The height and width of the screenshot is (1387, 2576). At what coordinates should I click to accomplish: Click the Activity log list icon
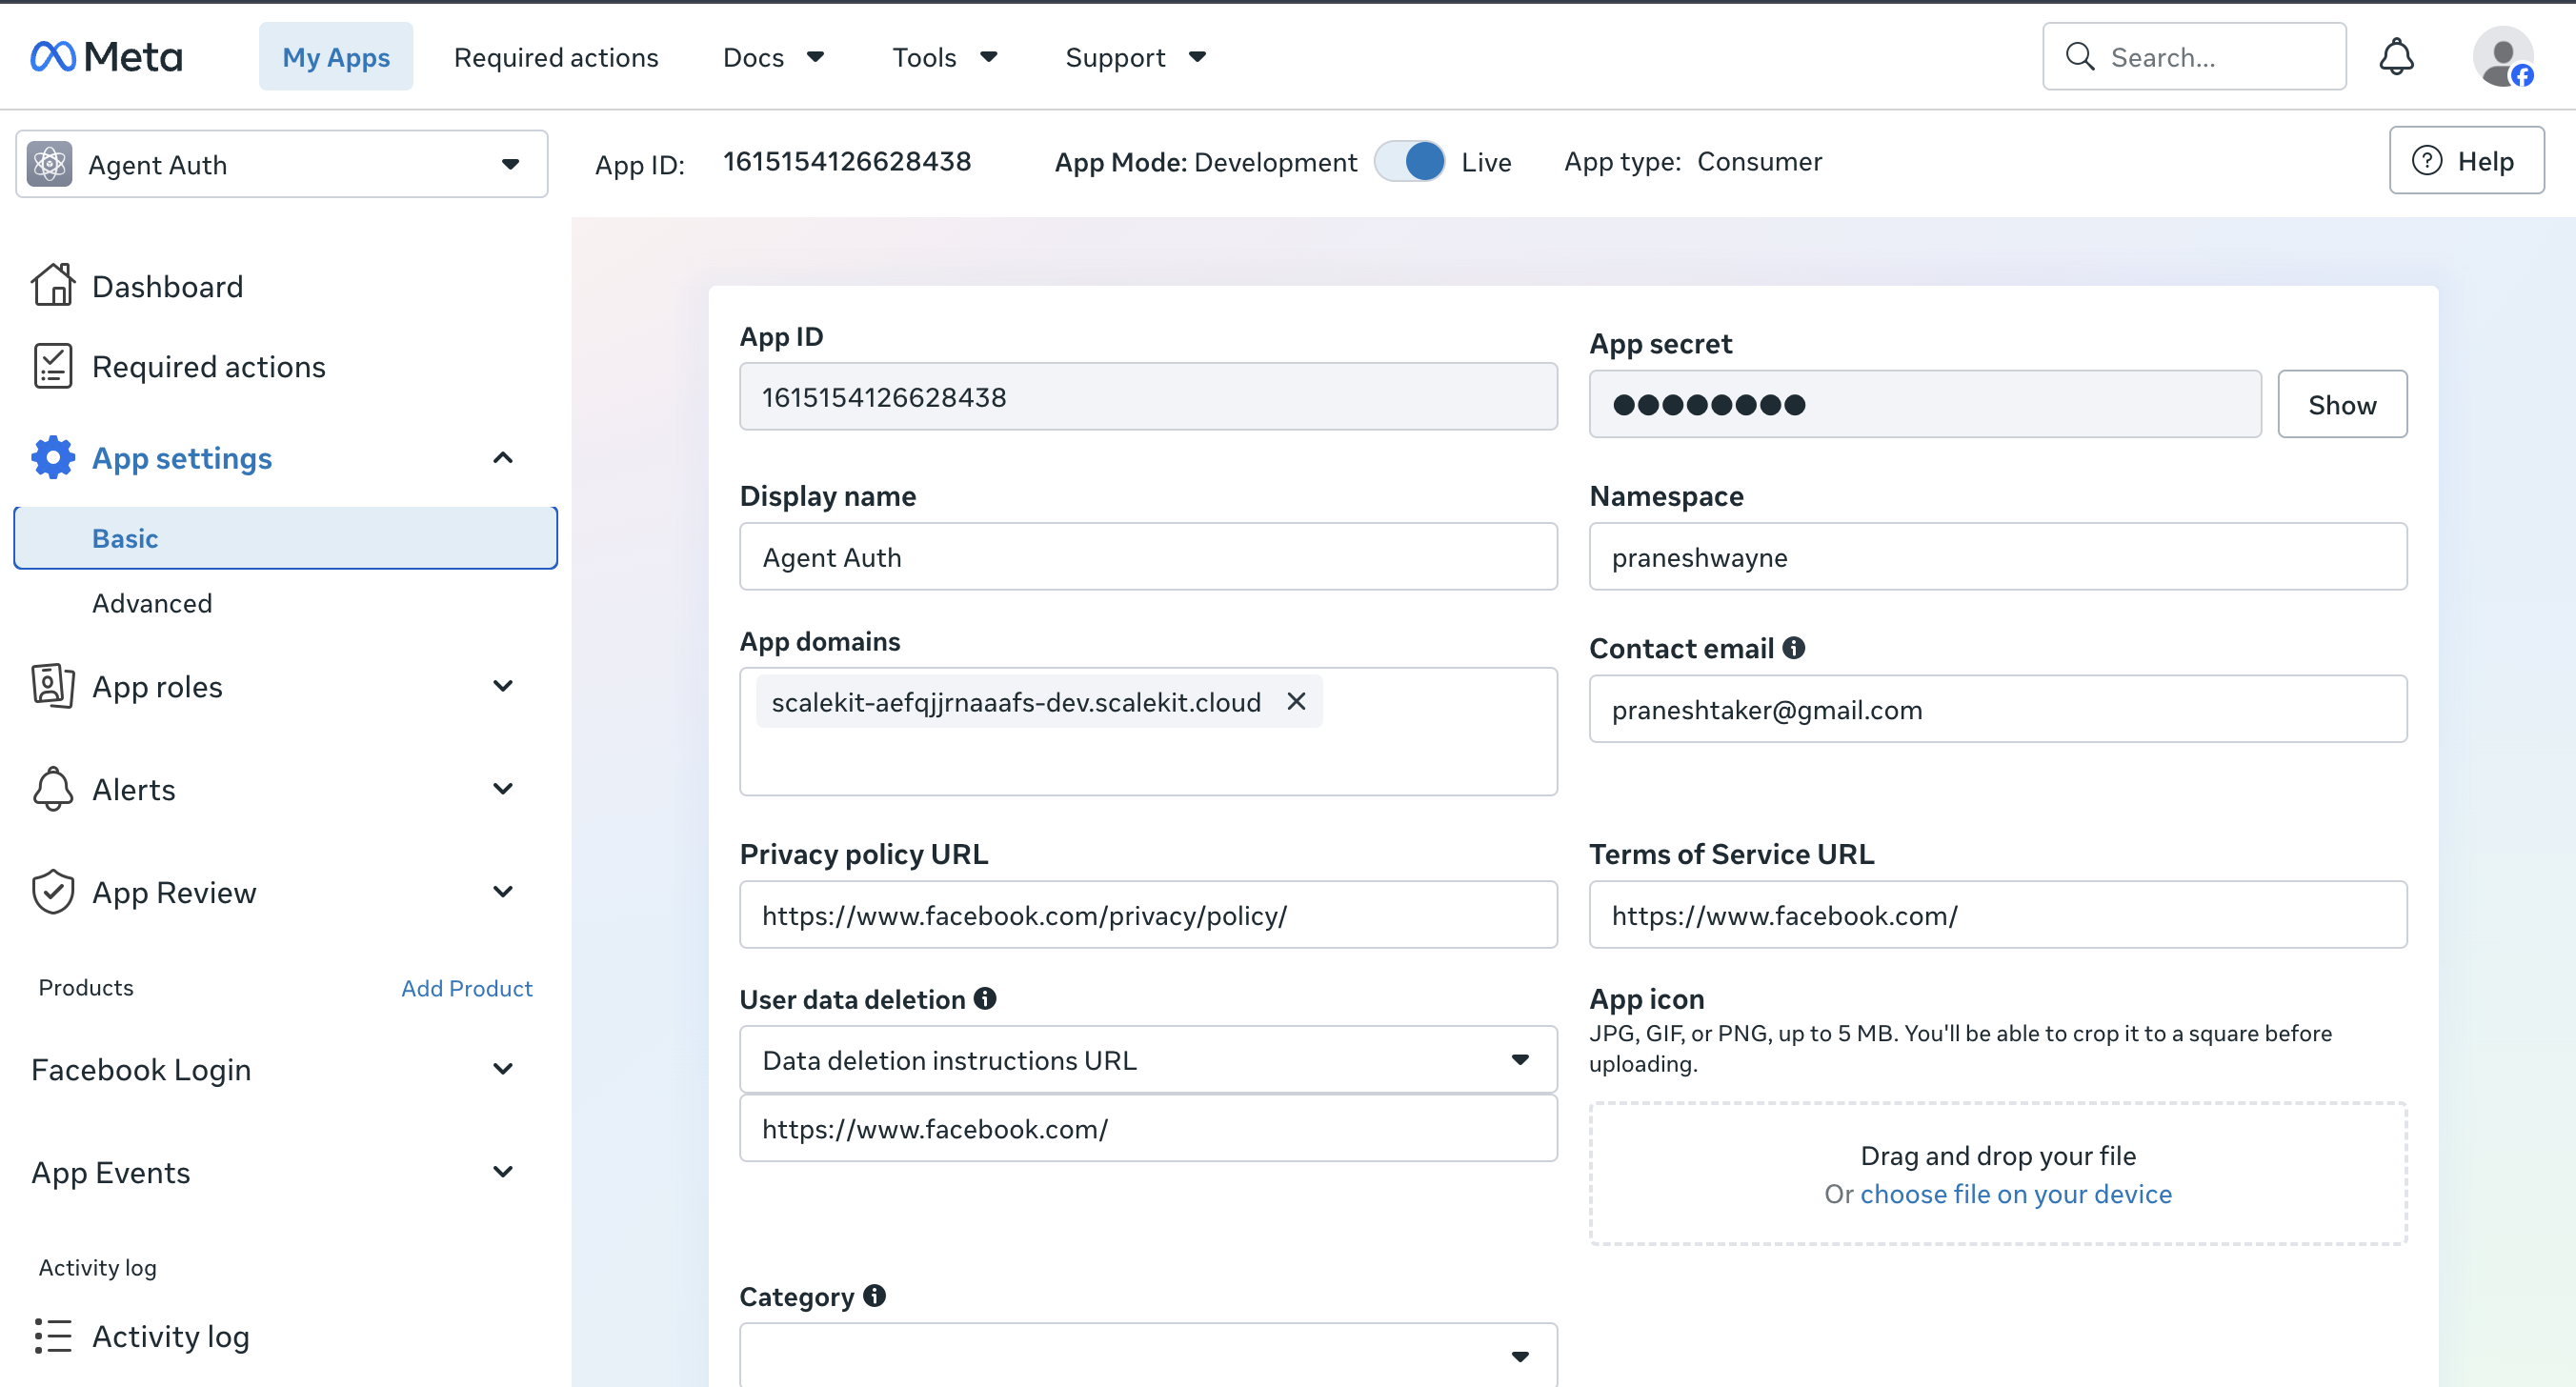click(x=53, y=1336)
